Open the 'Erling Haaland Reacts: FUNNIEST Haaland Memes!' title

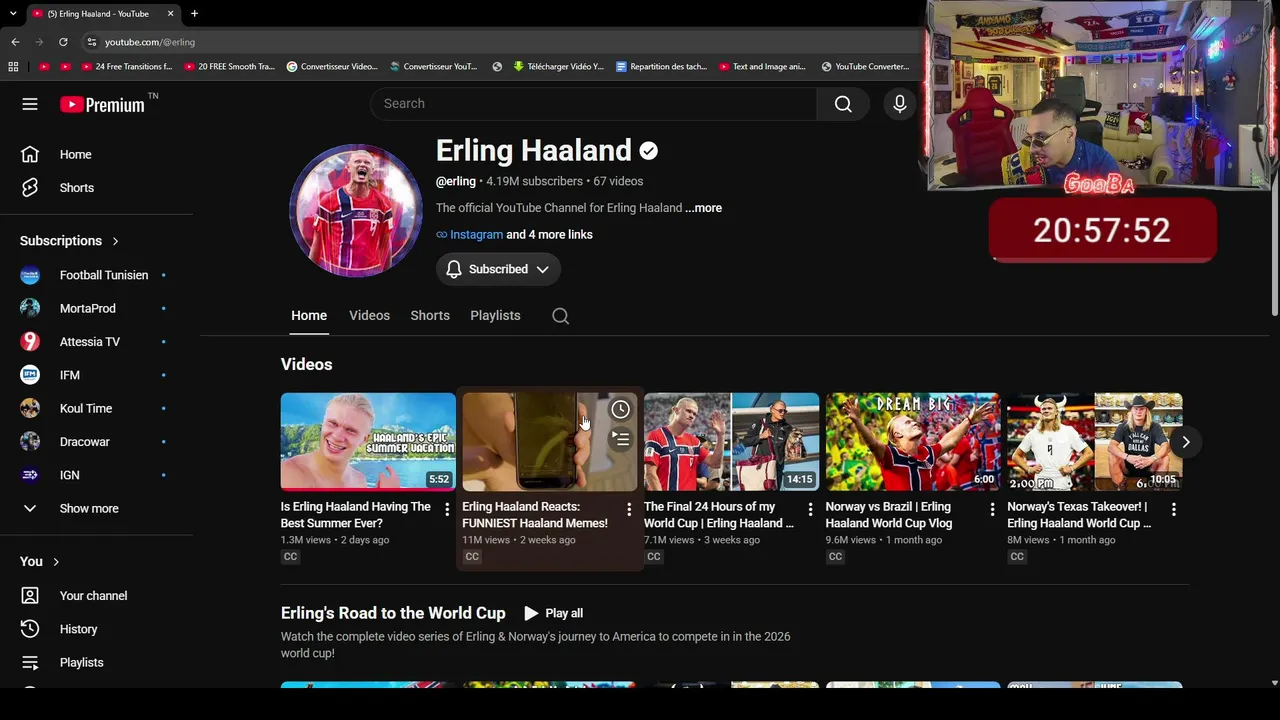[535, 515]
